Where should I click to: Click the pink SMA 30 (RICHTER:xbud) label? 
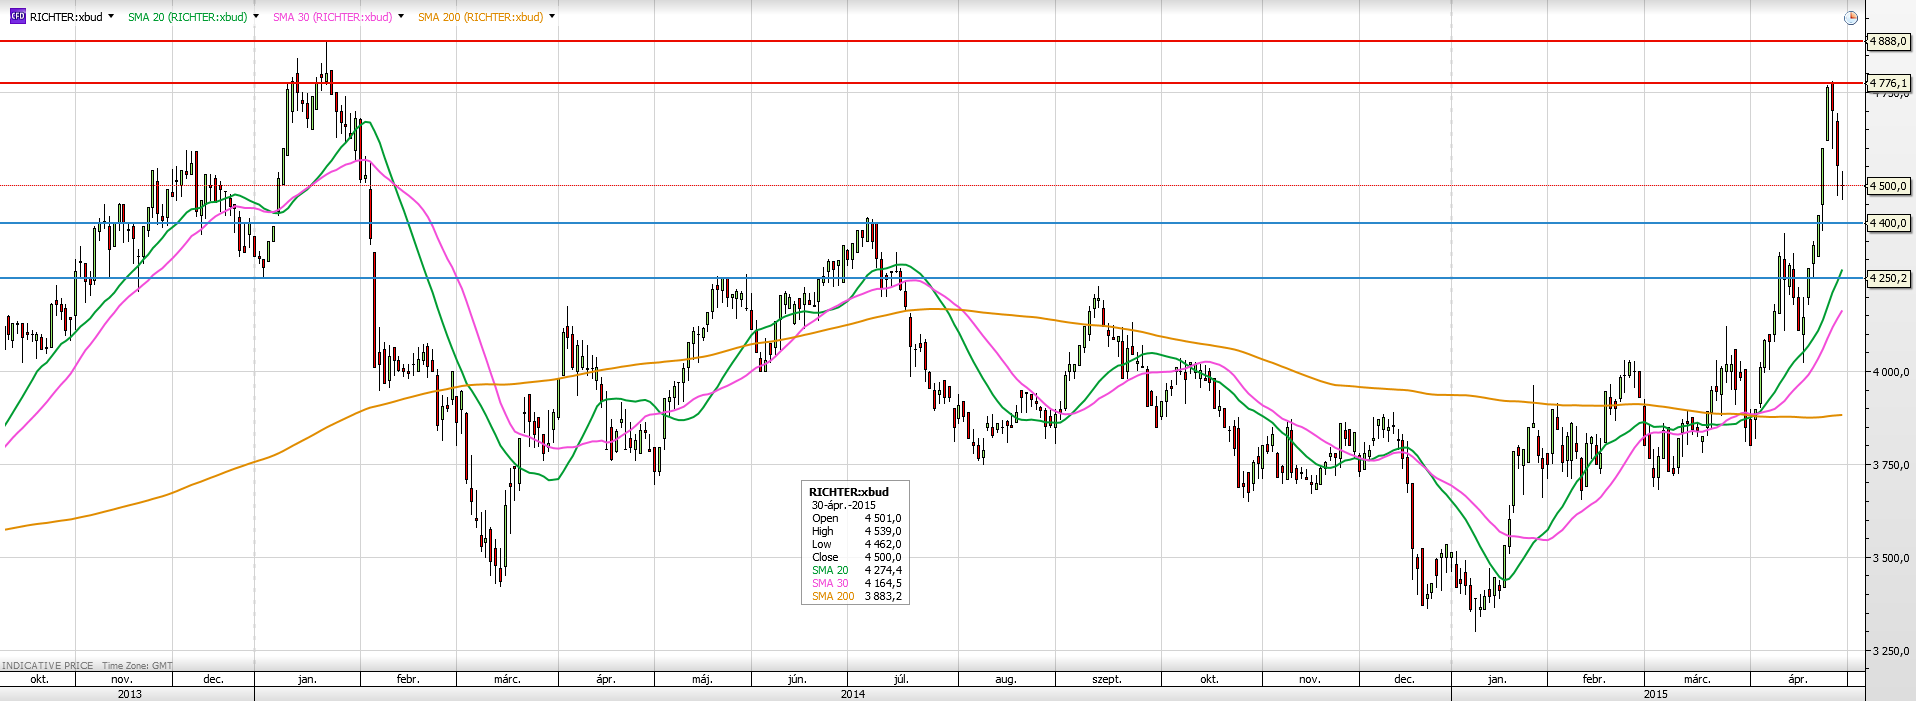tap(332, 17)
